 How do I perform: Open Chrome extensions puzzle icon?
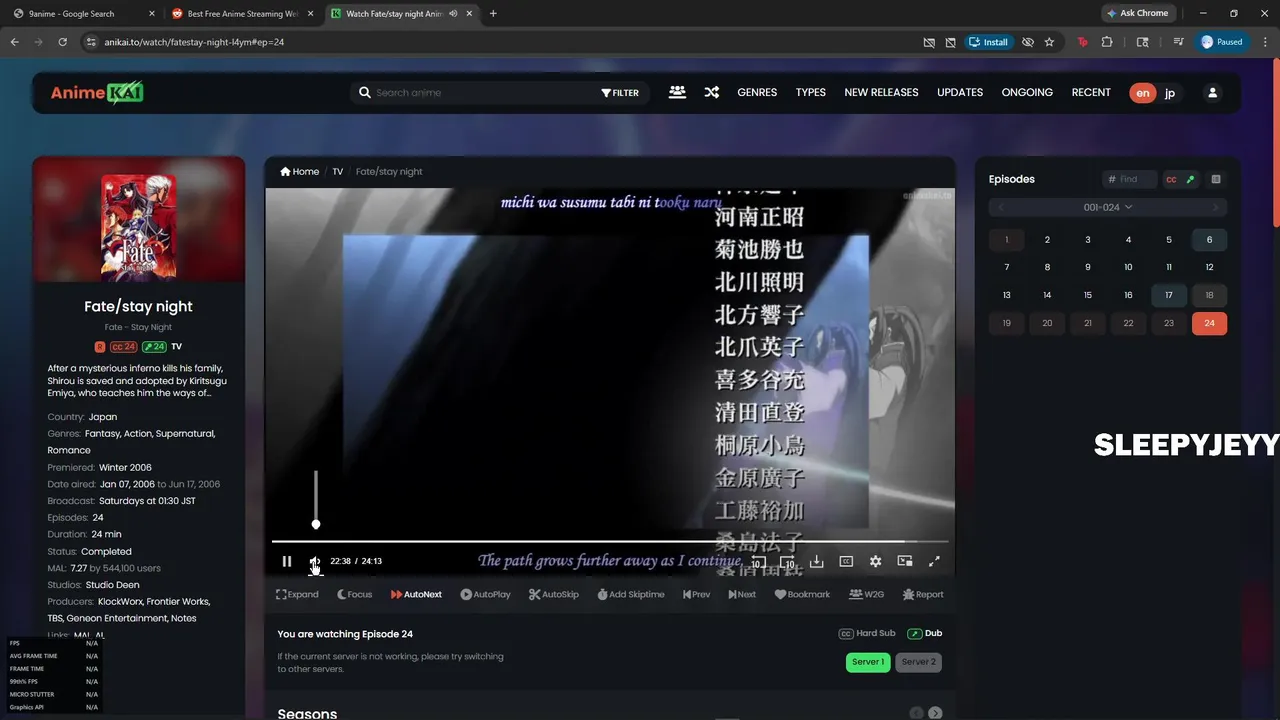point(1107,42)
